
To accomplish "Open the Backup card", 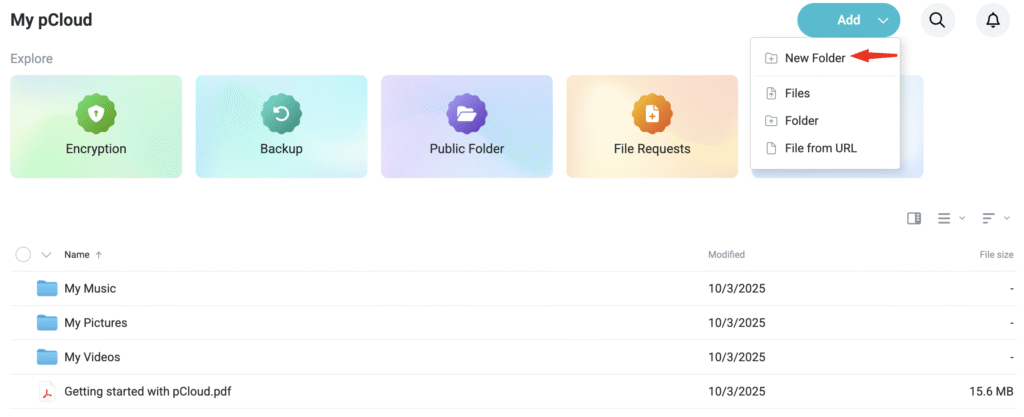I will point(281,126).
